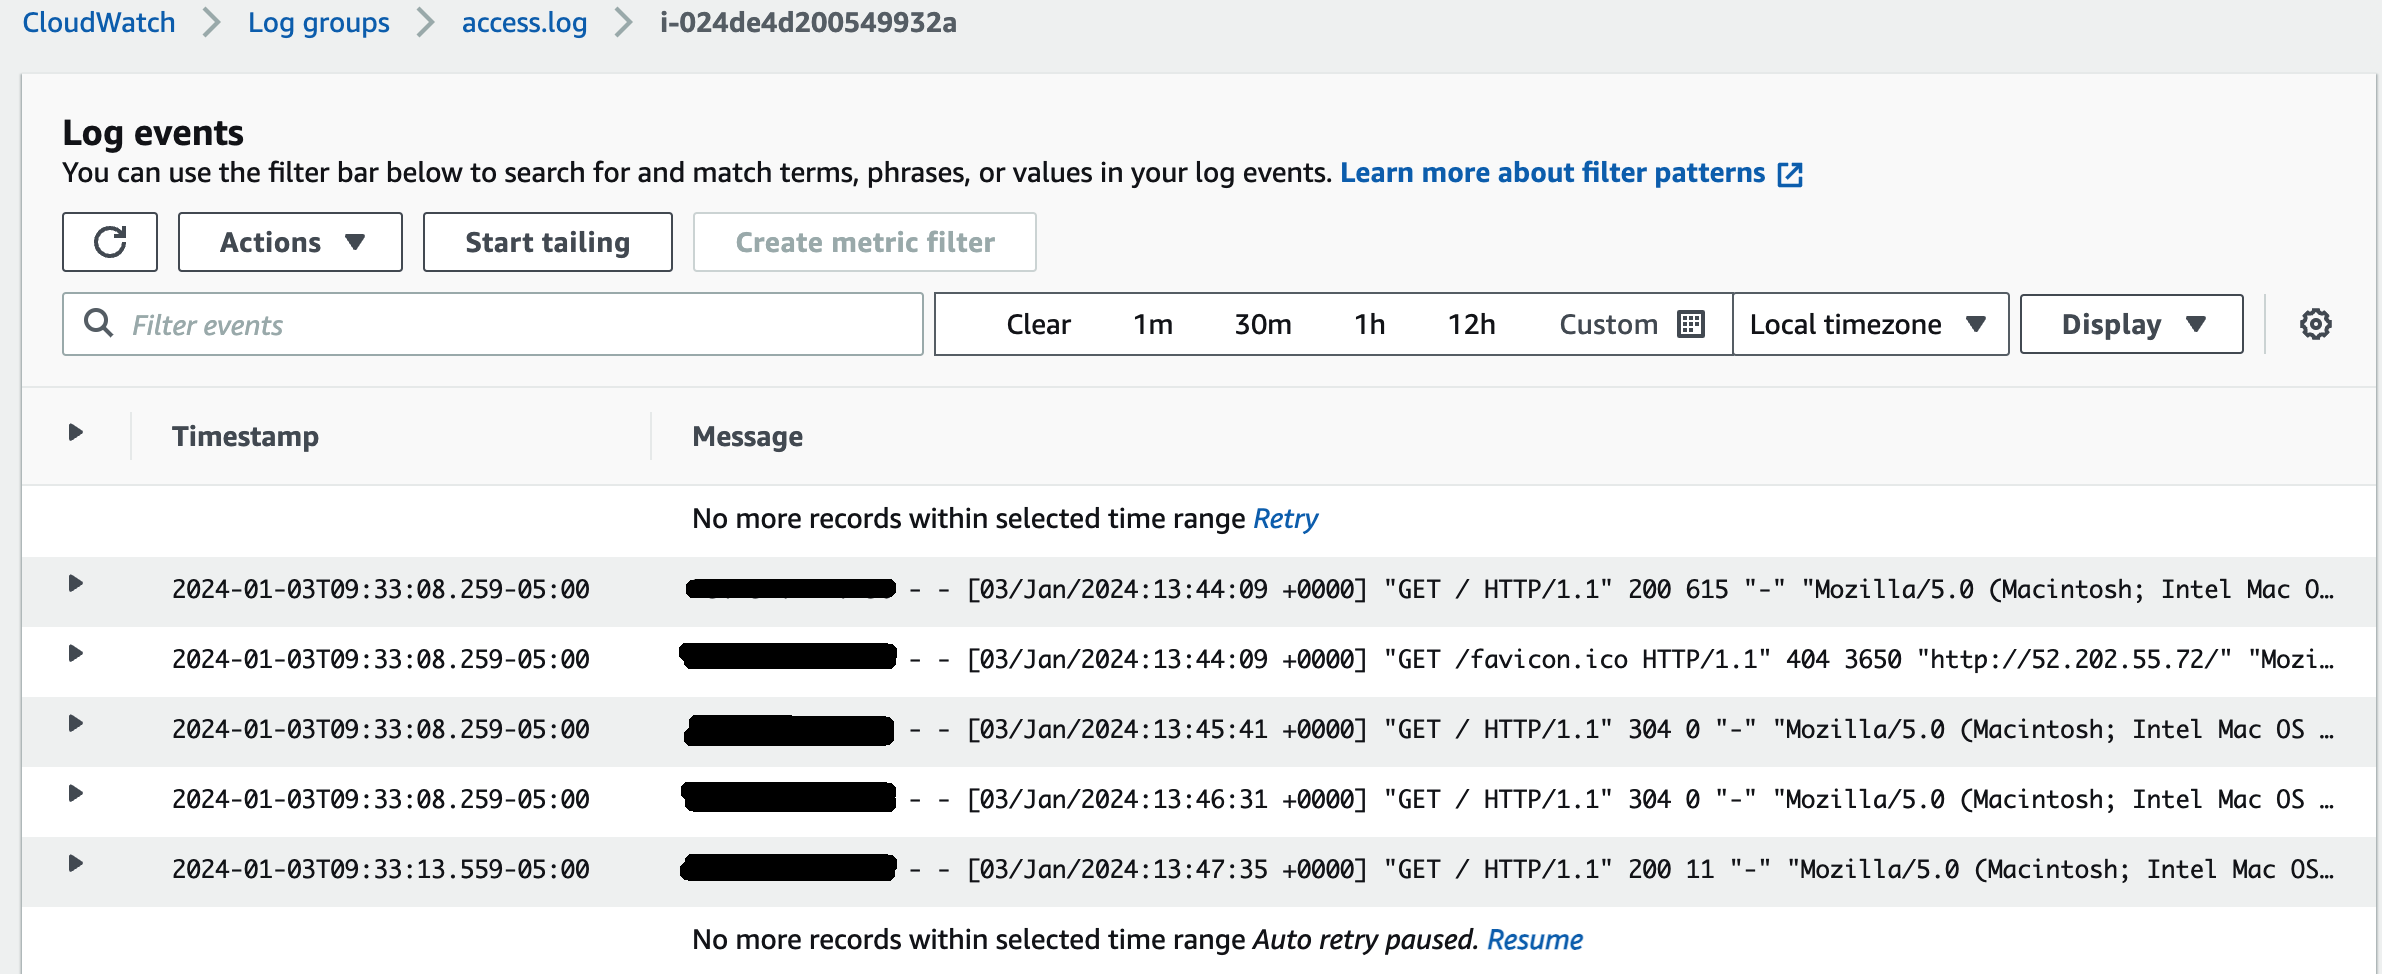Expand the favicon.ico 404 log event
Screen dimensions: 2382x974
(75, 654)
